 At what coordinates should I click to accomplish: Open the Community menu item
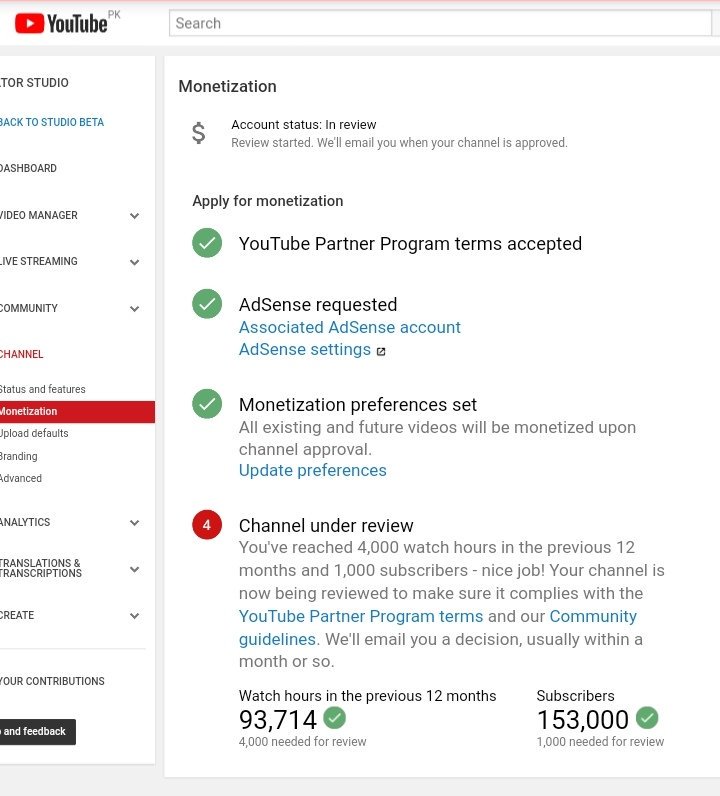pos(28,308)
